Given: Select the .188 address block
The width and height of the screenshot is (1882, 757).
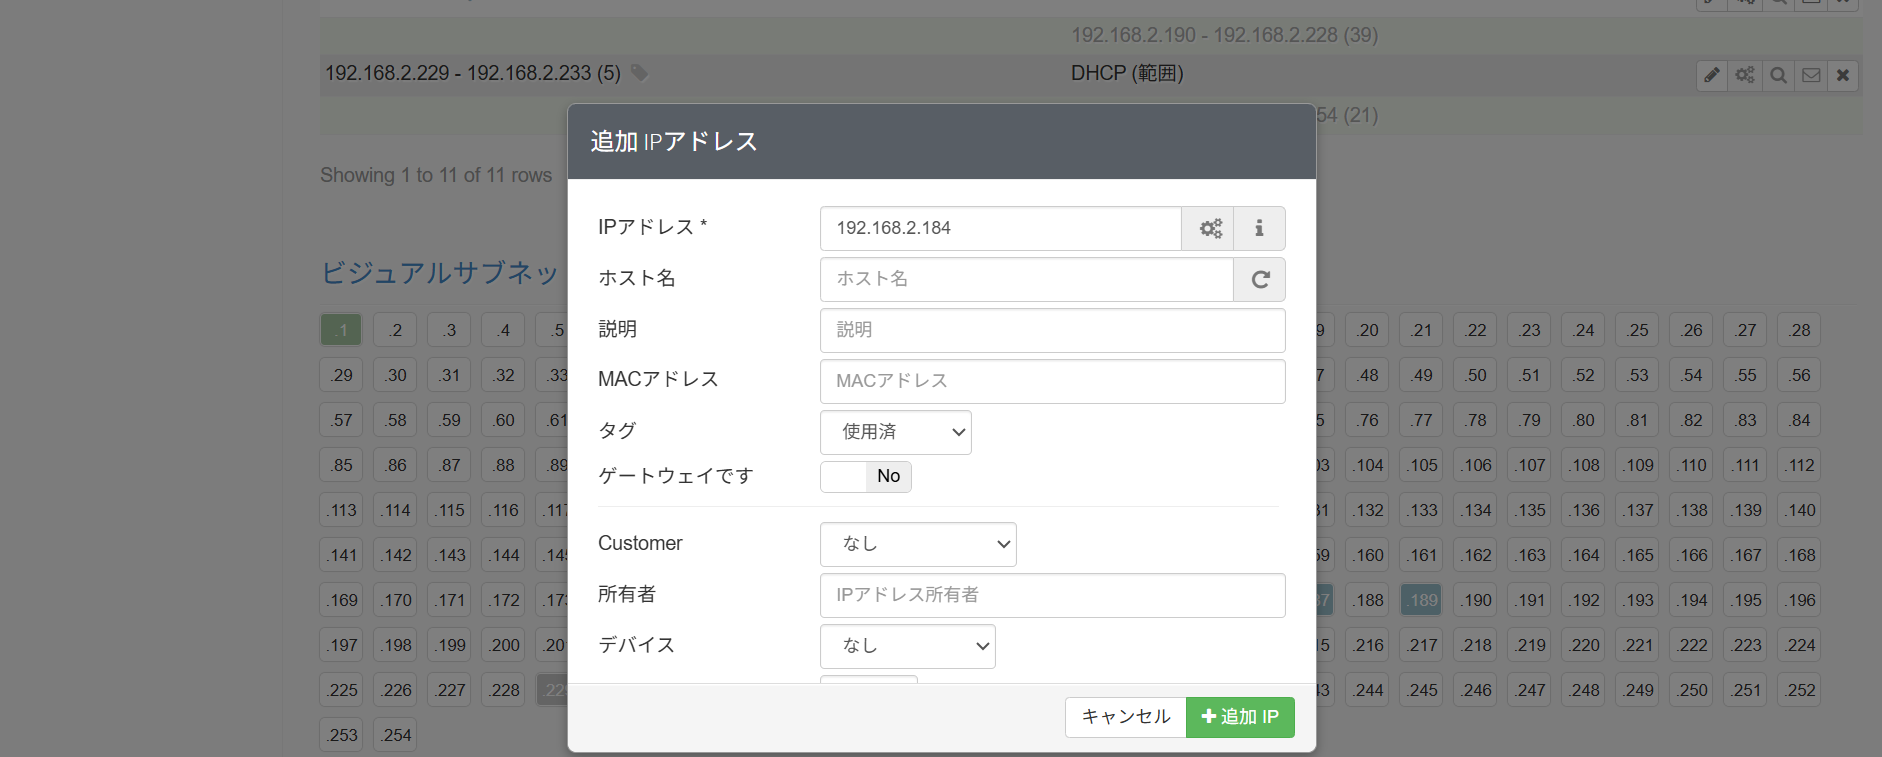Looking at the screenshot, I should [1367, 600].
